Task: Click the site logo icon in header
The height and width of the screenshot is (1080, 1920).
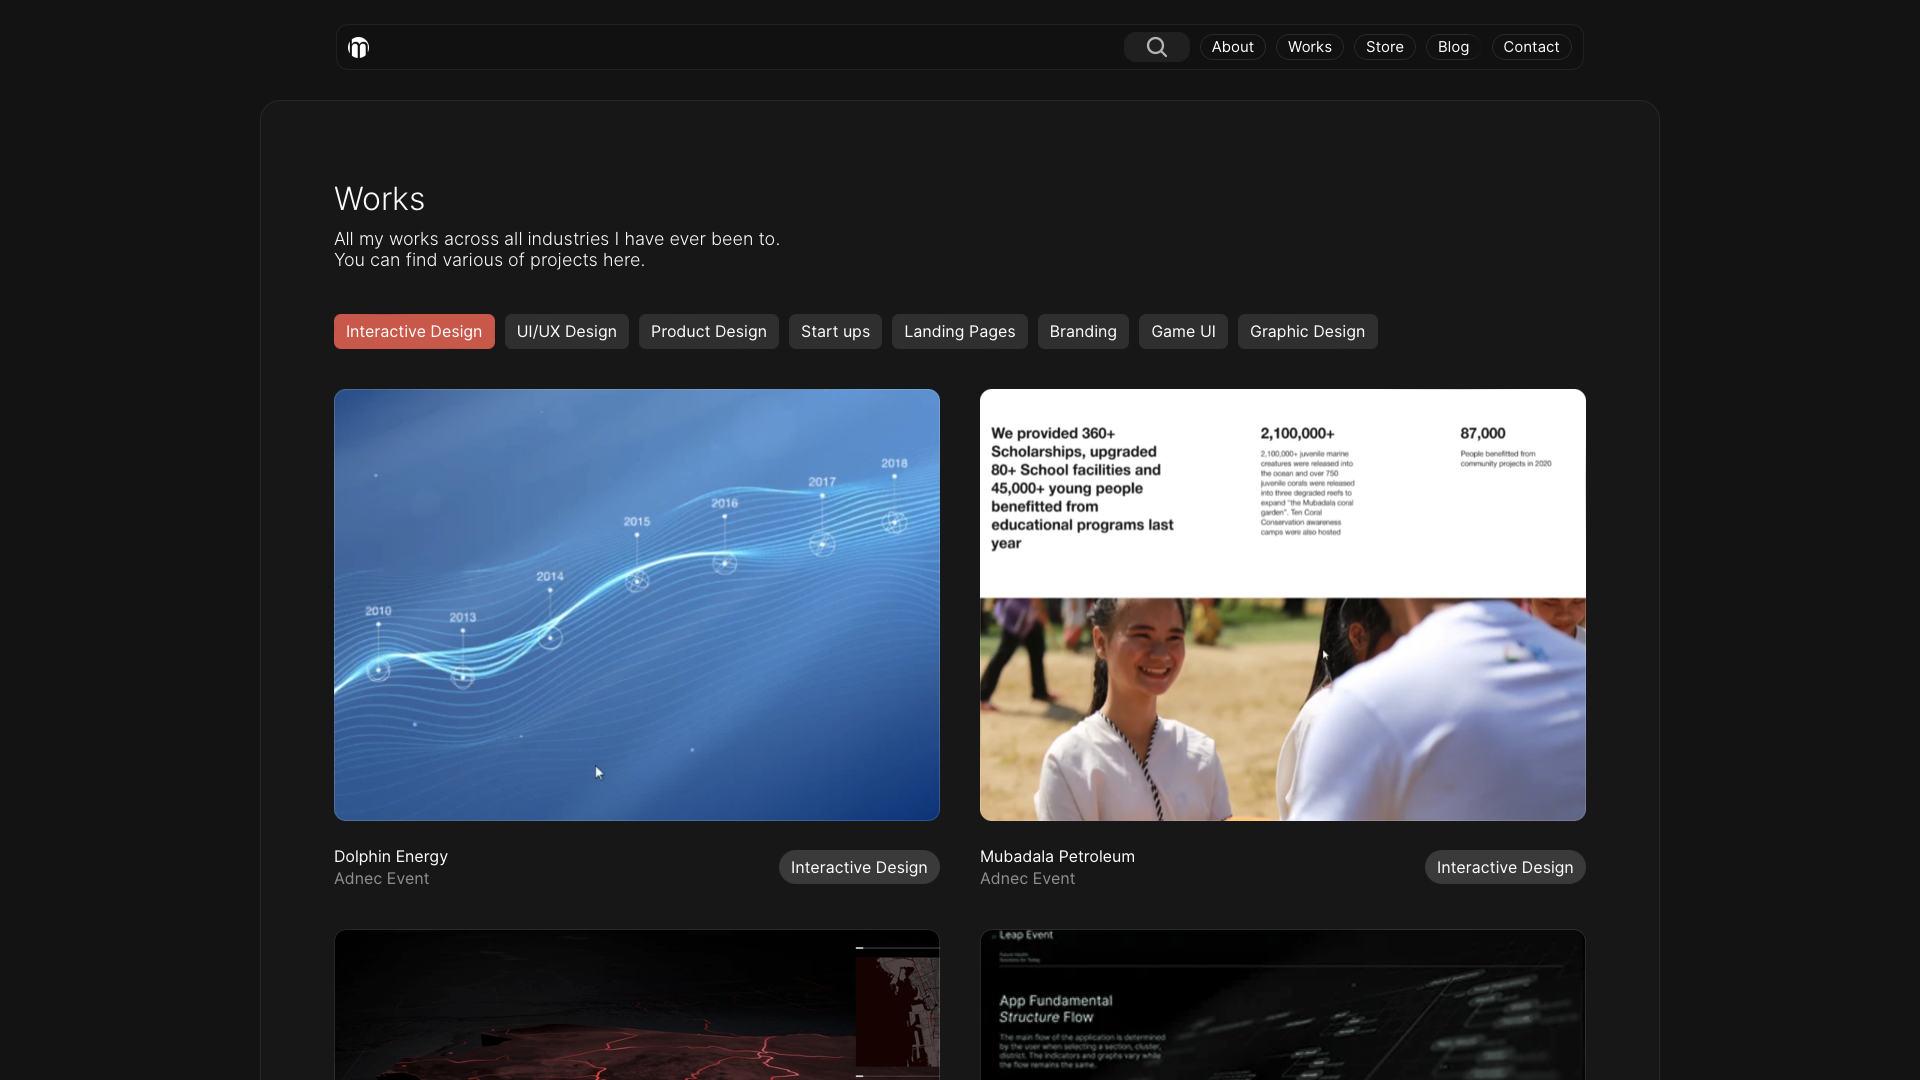Action: pyautogui.click(x=358, y=47)
